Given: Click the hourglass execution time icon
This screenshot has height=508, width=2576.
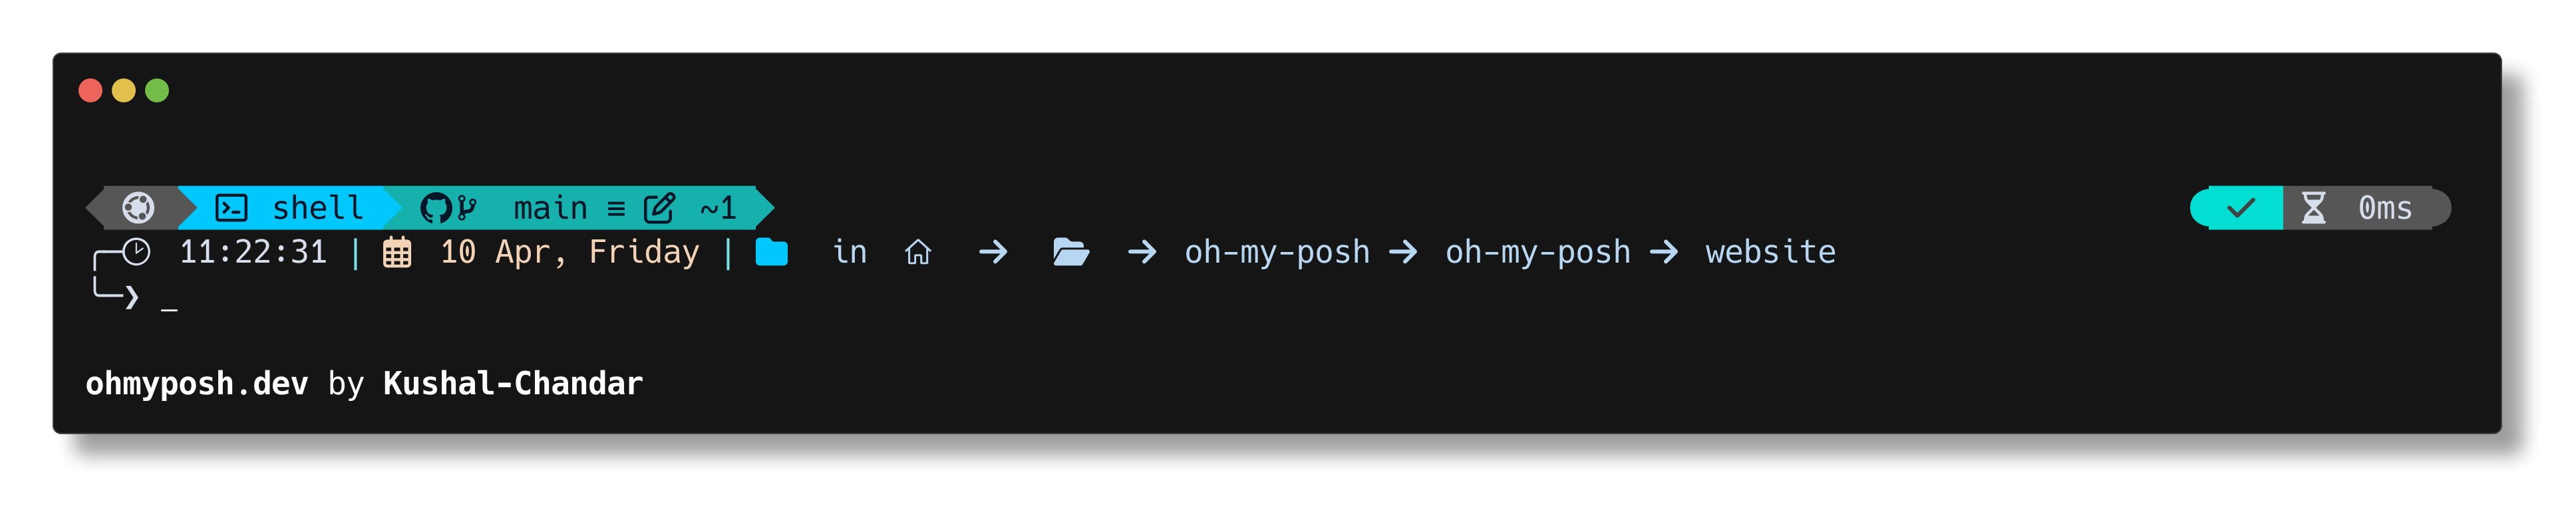Looking at the screenshot, I should pos(2313,208).
